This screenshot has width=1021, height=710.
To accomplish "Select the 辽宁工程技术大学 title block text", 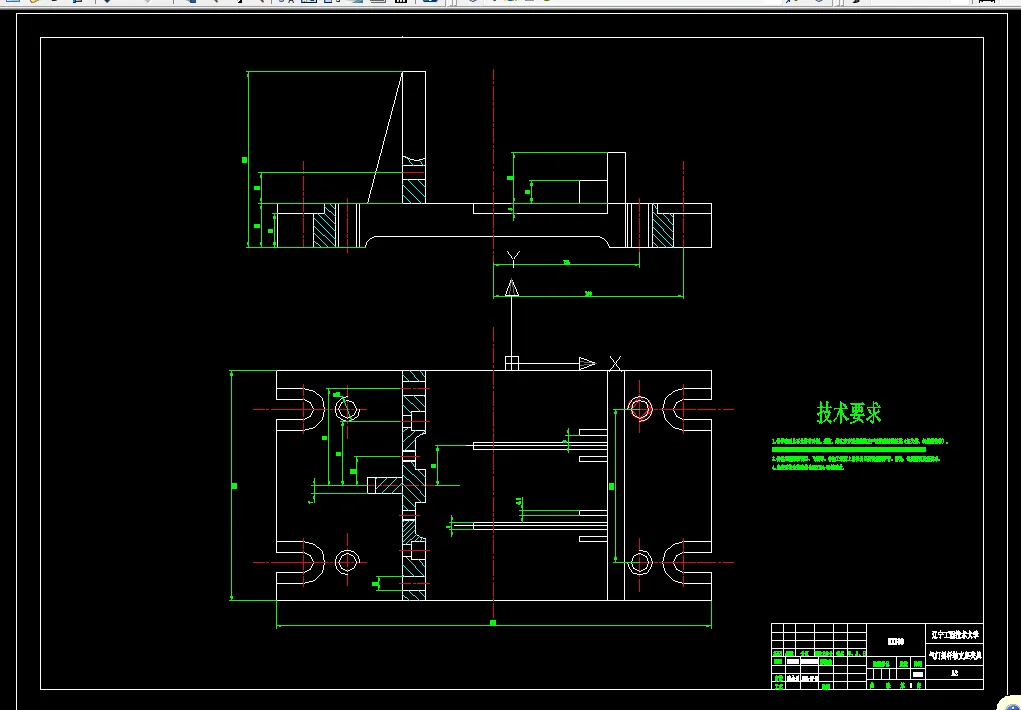I will [955, 634].
